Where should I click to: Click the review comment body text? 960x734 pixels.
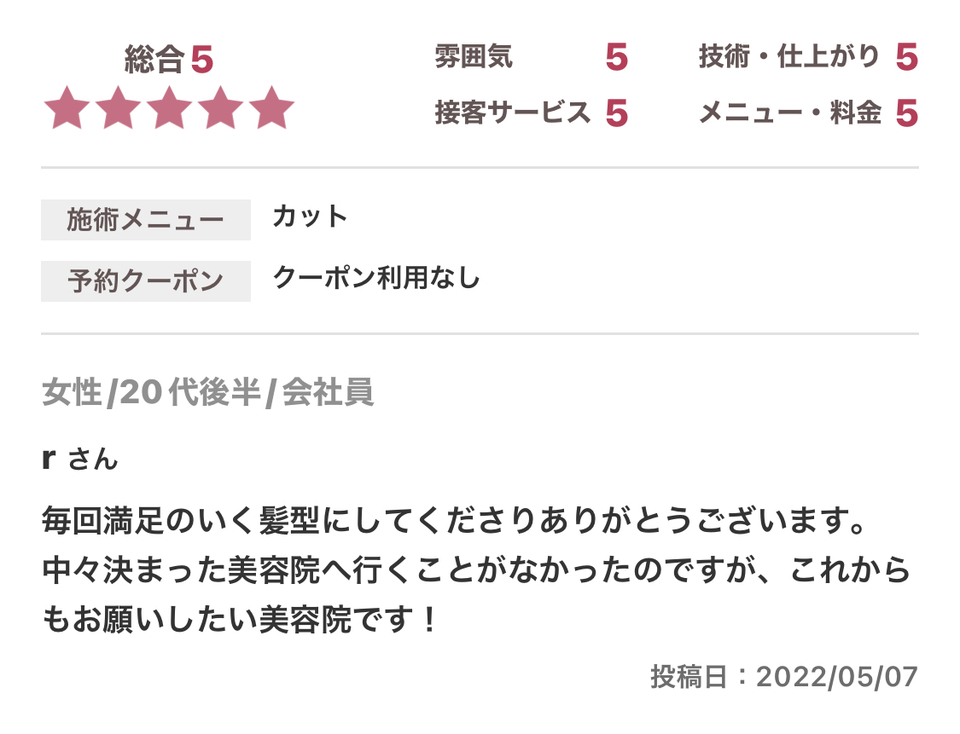476,571
